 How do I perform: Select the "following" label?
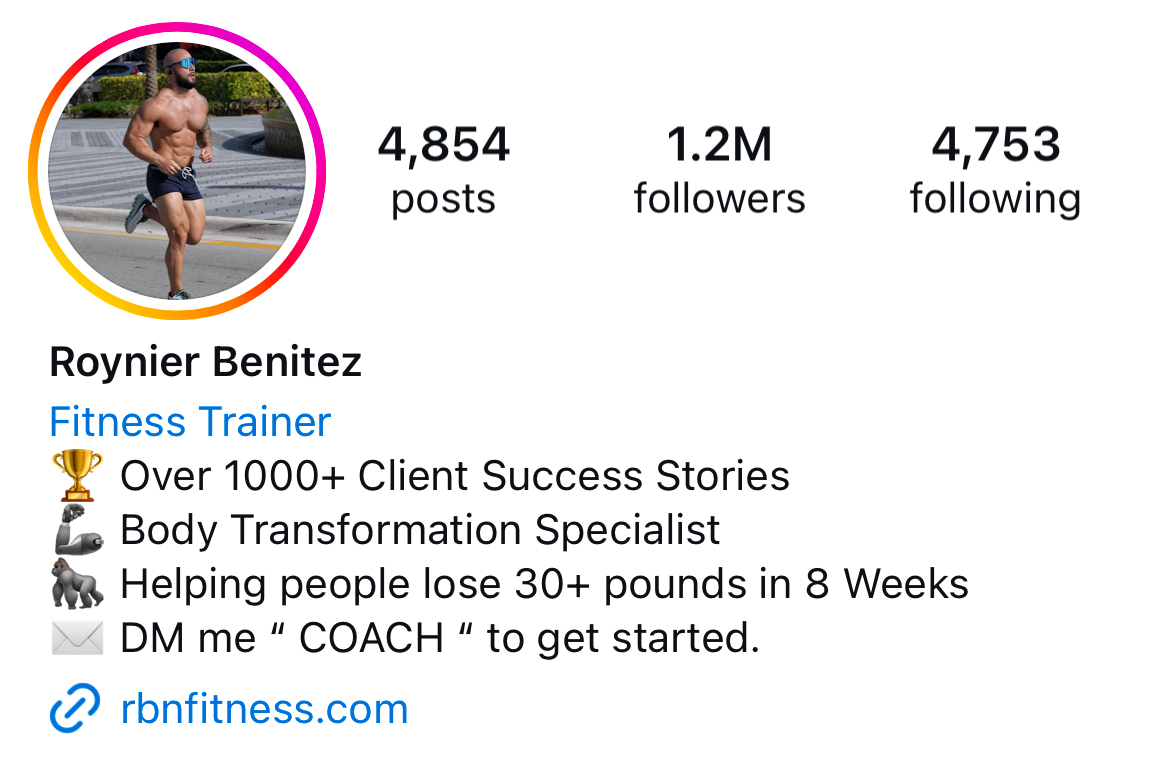[995, 199]
